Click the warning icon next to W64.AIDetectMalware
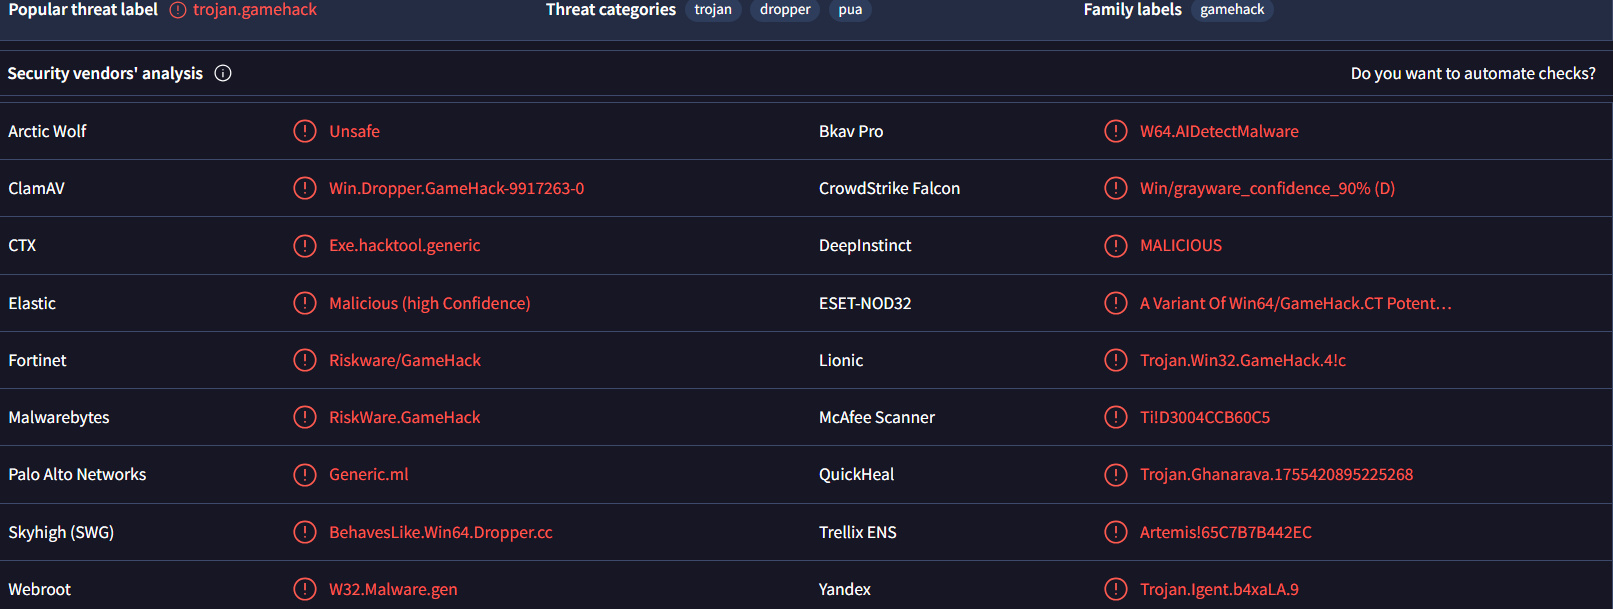 coord(1115,131)
